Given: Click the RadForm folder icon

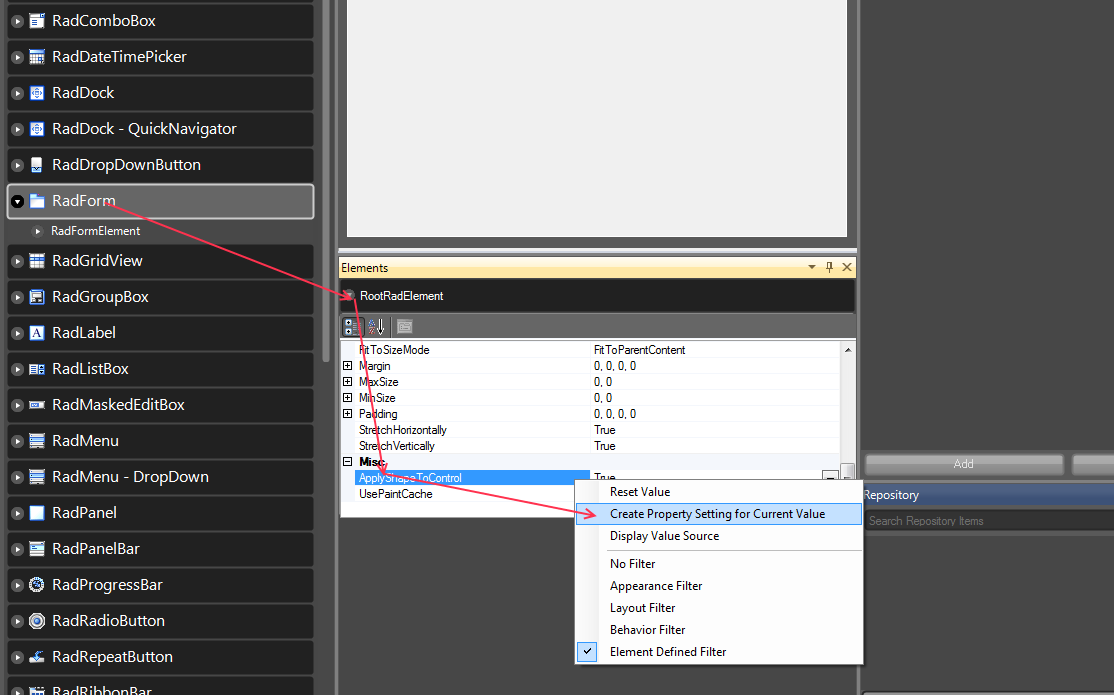Looking at the screenshot, I should pyautogui.click(x=37, y=201).
